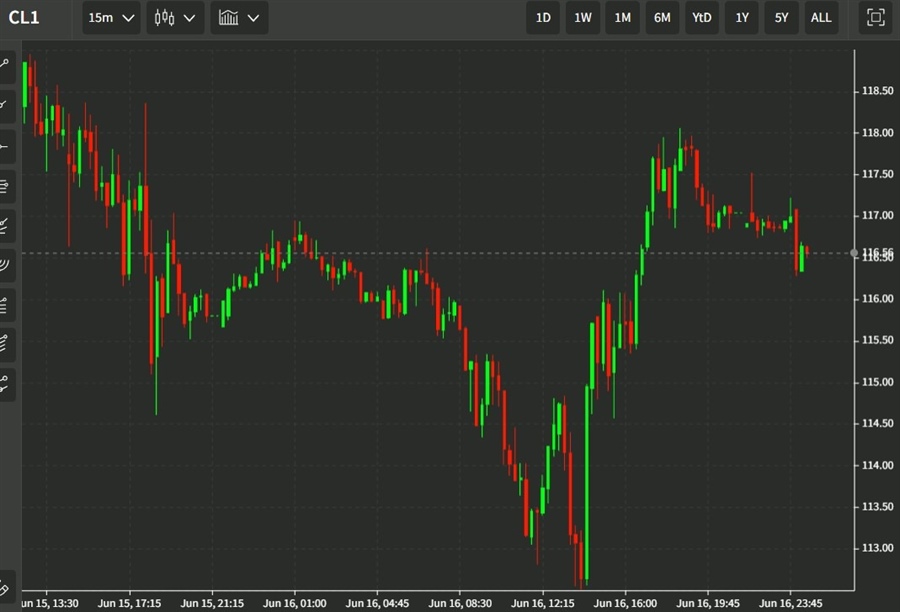Click the Jun 16, 01:00 time label
Screen dimensions: 900x612
click(295, 603)
